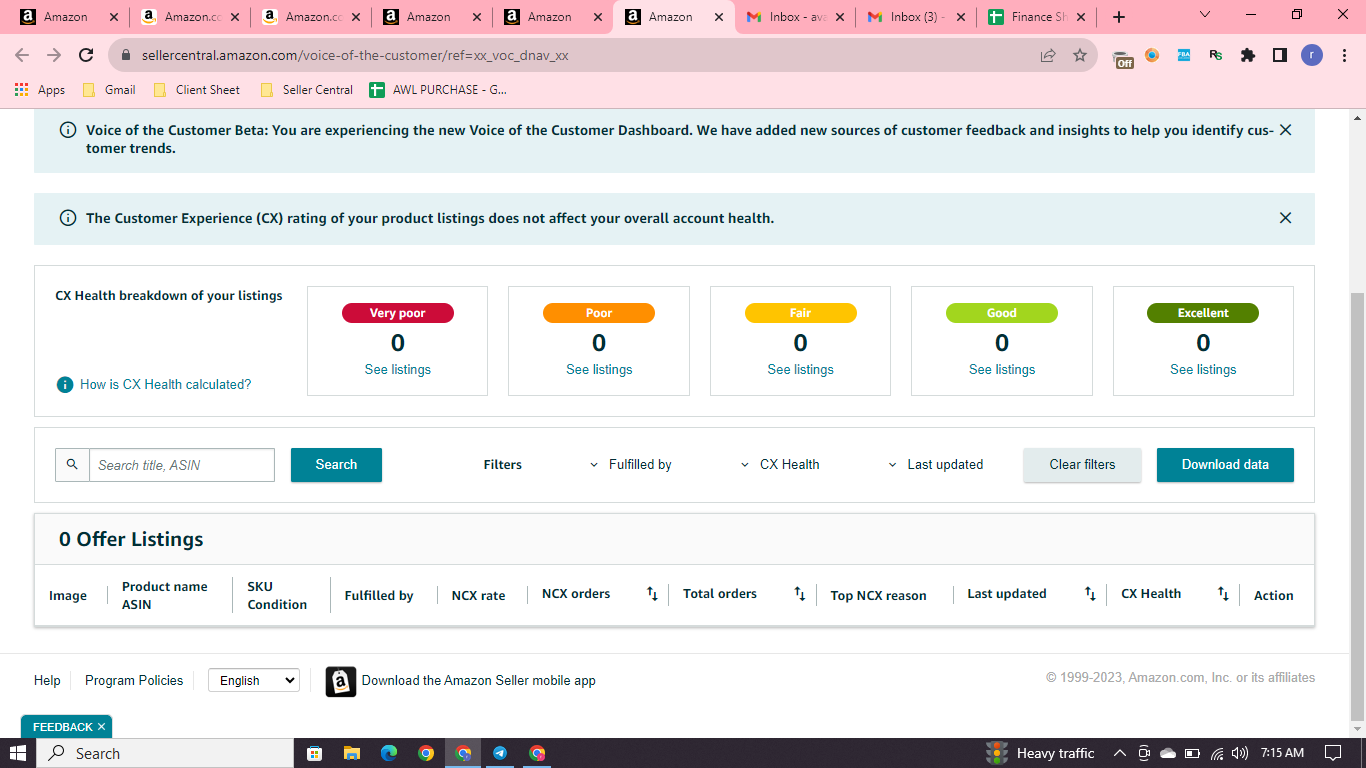Open How is CX Health calculated link

[x=166, y=385]
